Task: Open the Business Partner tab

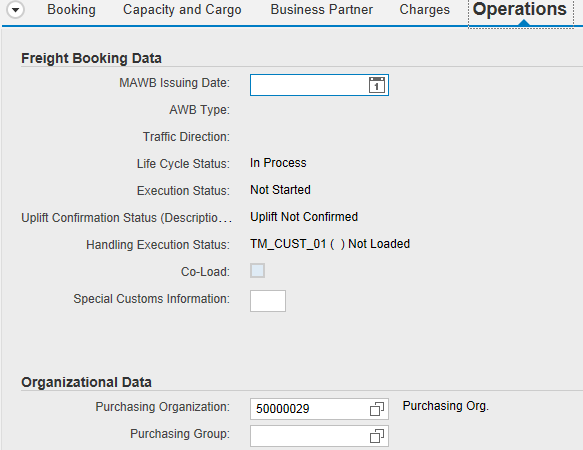Action: click(322, 10)
